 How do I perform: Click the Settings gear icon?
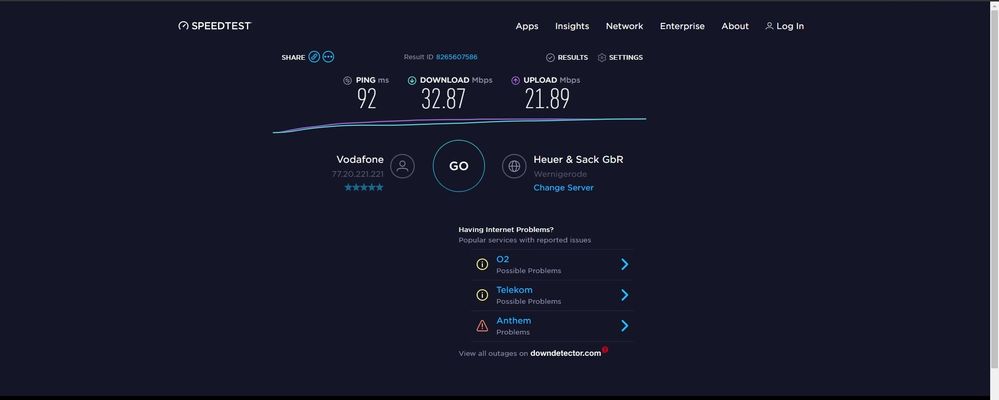point(602,57)
